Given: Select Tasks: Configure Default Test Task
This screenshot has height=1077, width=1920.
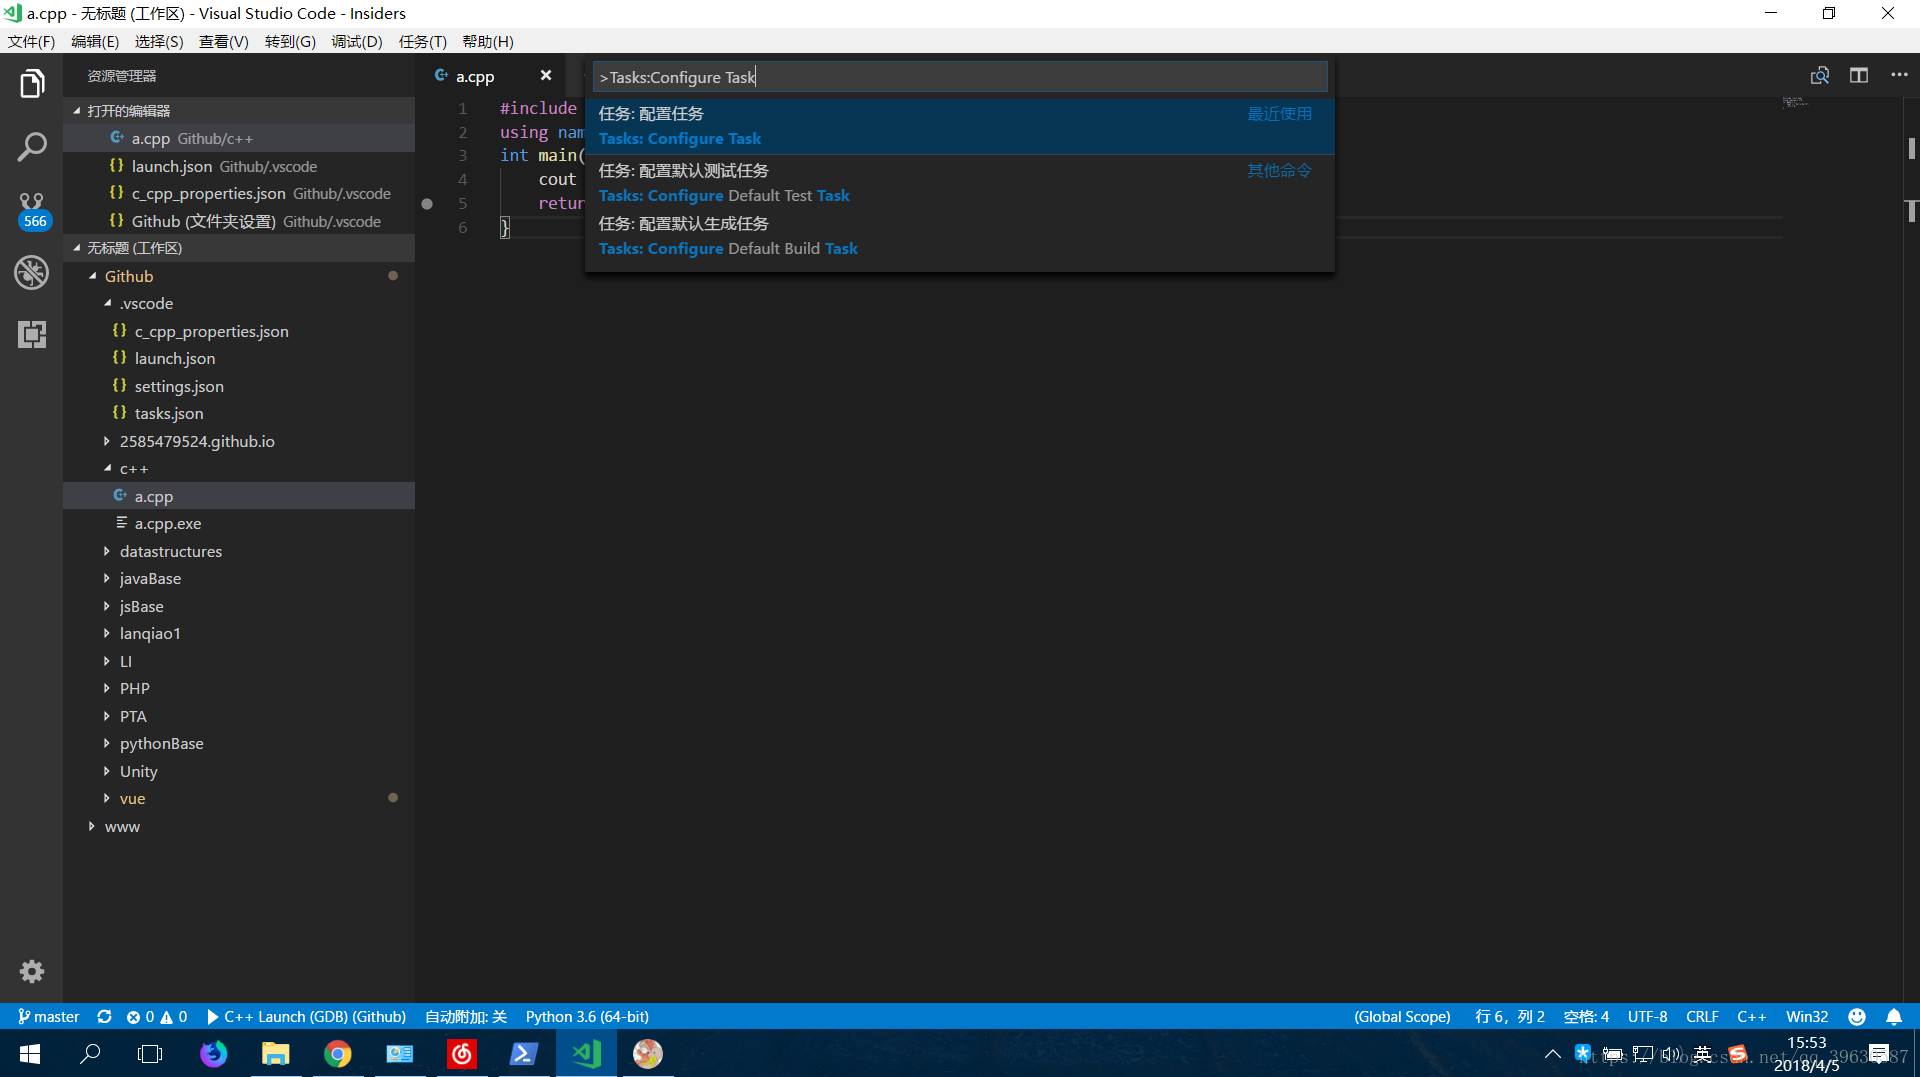Looking at the screenshot, I should click(x=959, y=183).
